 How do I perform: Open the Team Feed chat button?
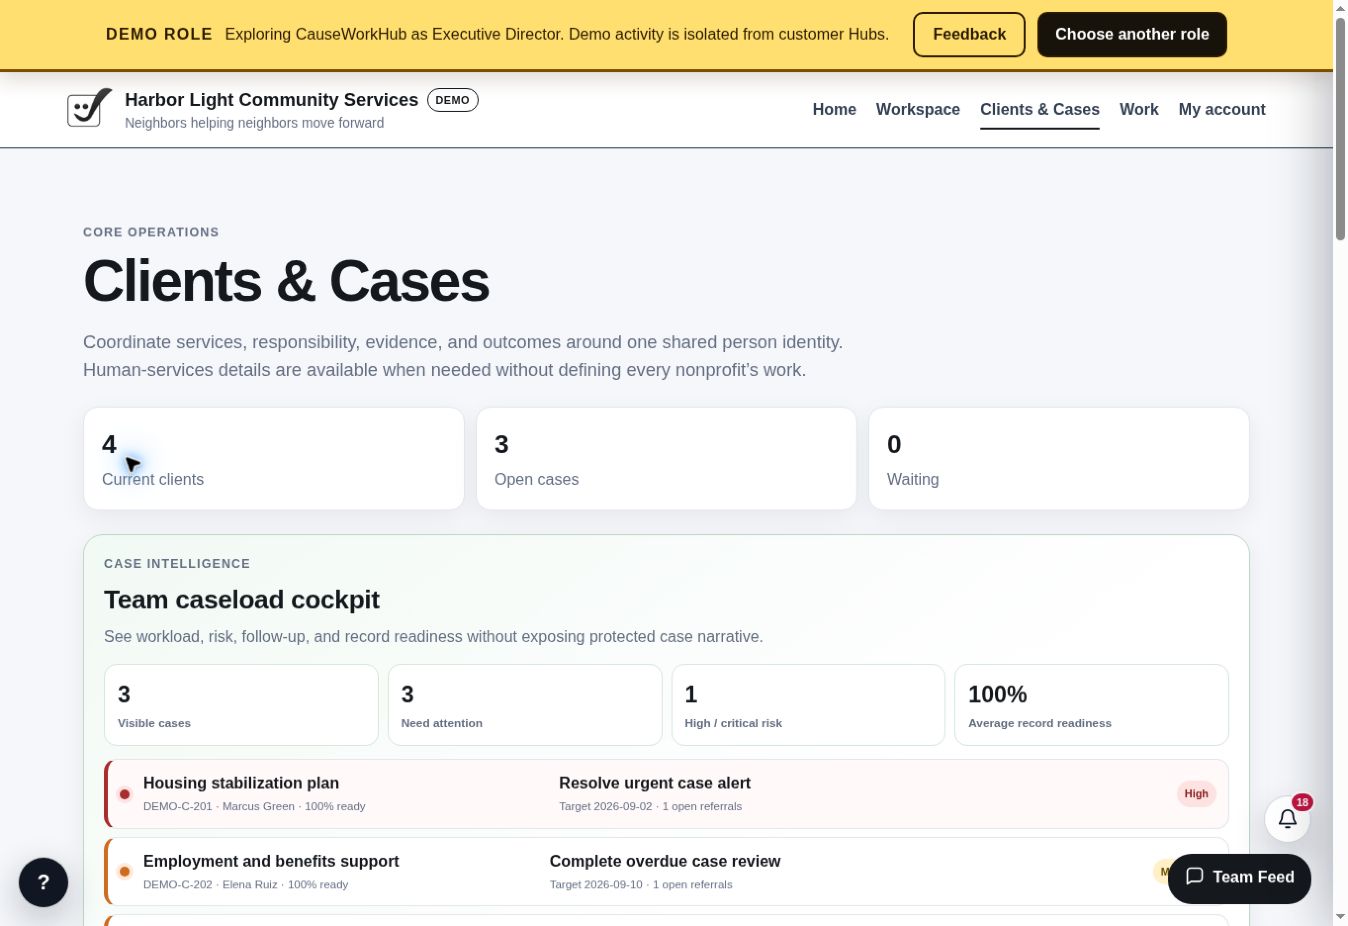(1239, 877)
